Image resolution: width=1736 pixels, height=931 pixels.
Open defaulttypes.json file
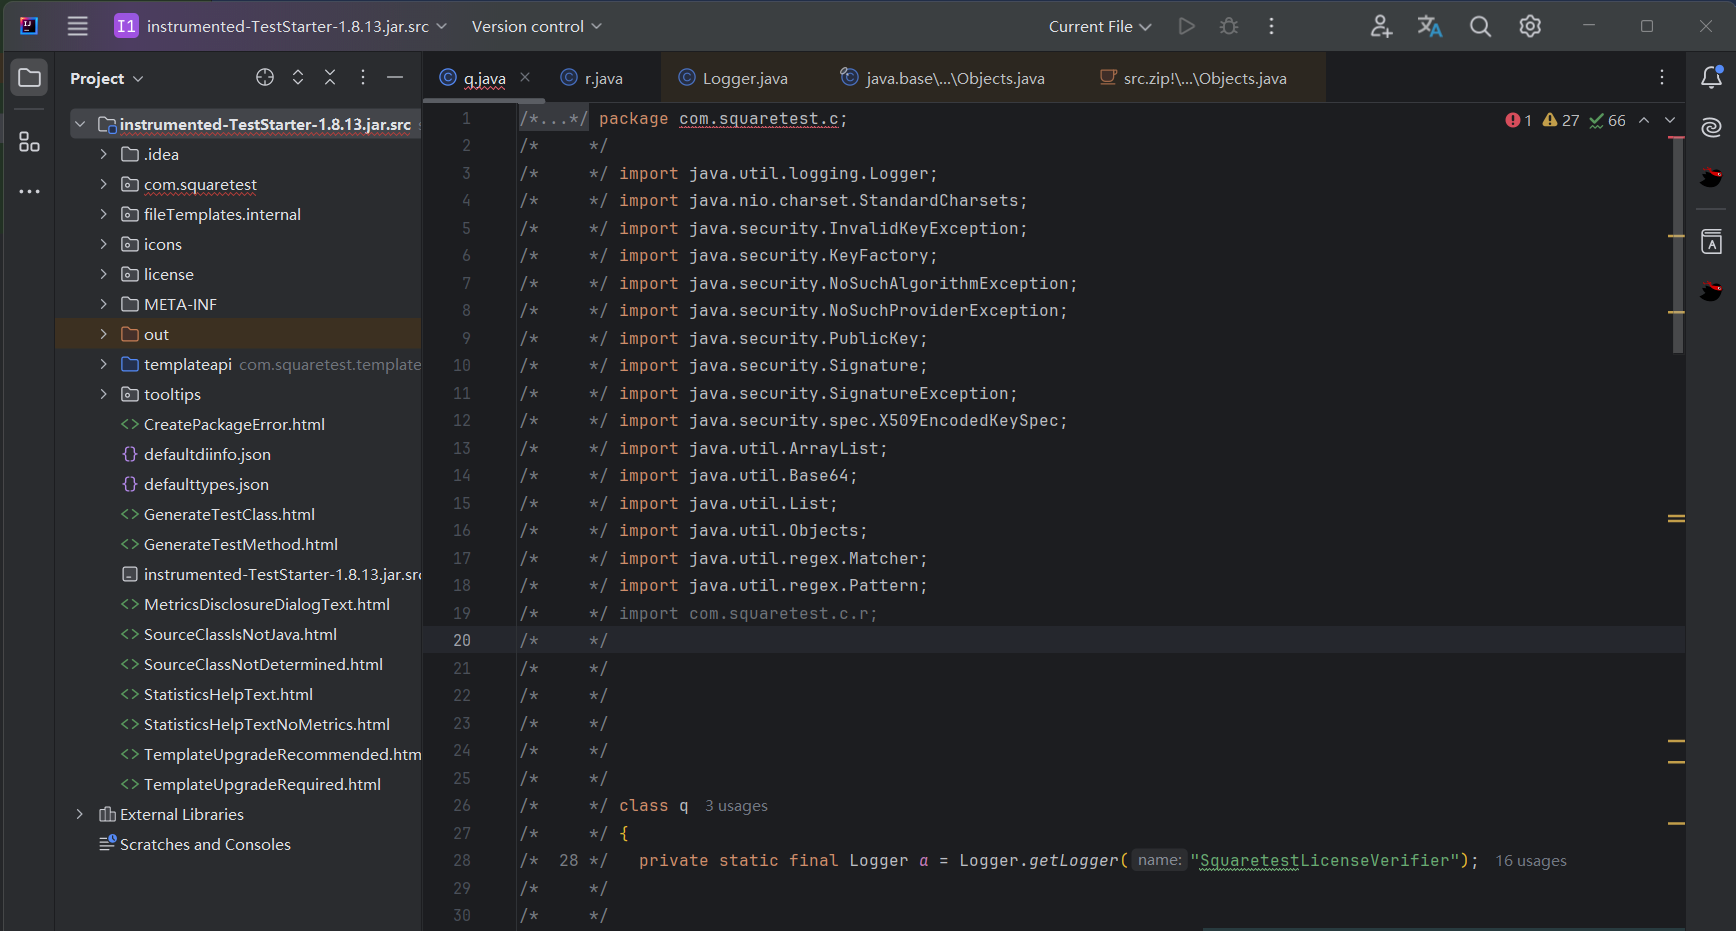tap(206, 484)
